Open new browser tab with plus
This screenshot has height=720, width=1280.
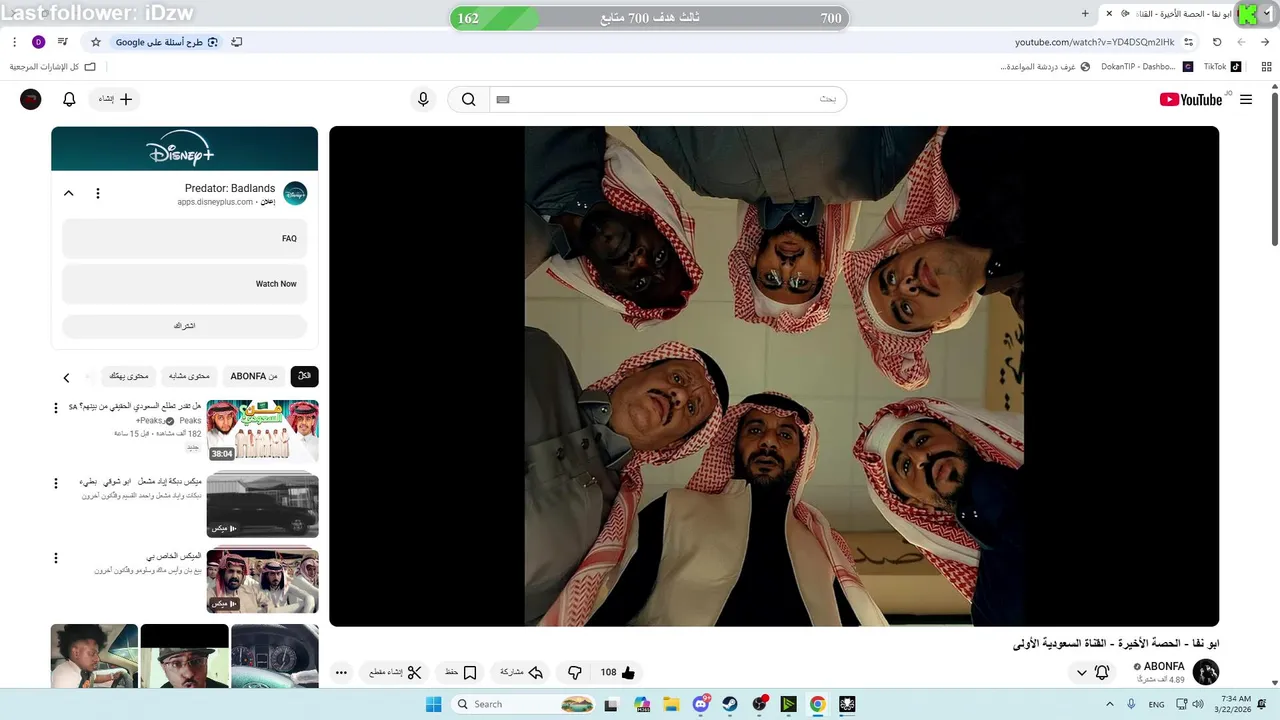[1085, 13]
